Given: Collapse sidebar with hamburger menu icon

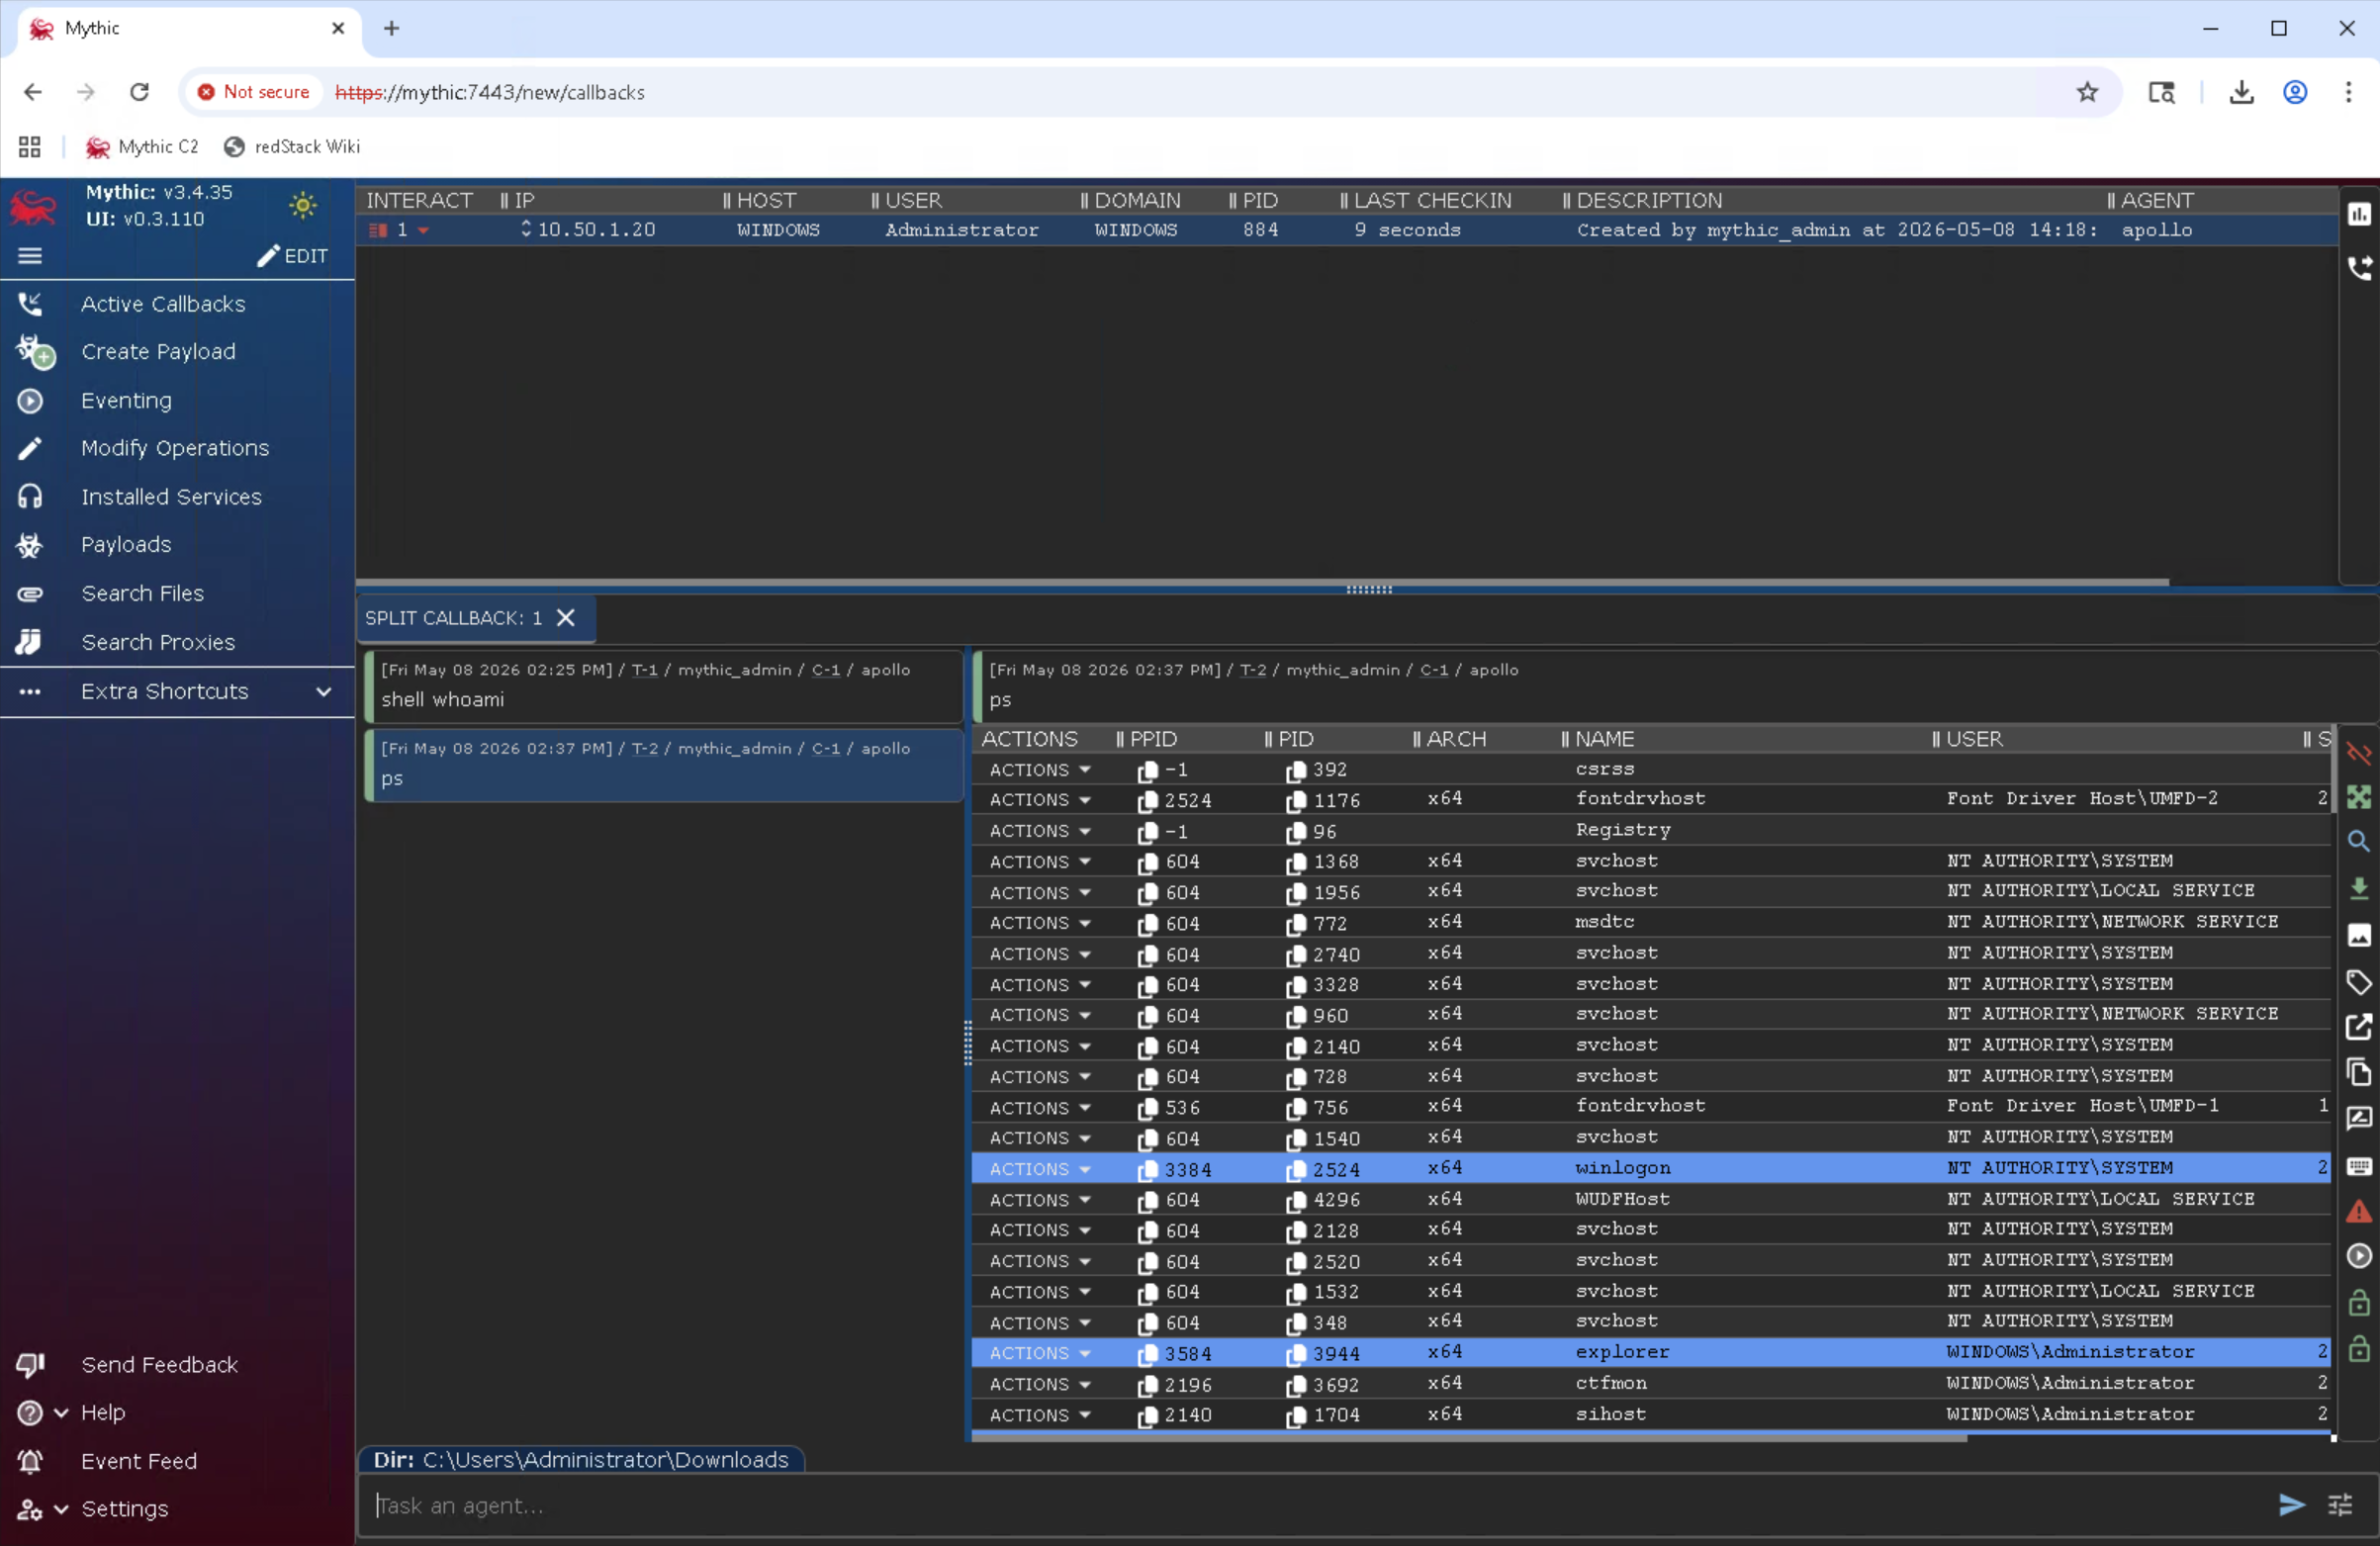Looking at the screenshot, I should click(x=30, y=256).
